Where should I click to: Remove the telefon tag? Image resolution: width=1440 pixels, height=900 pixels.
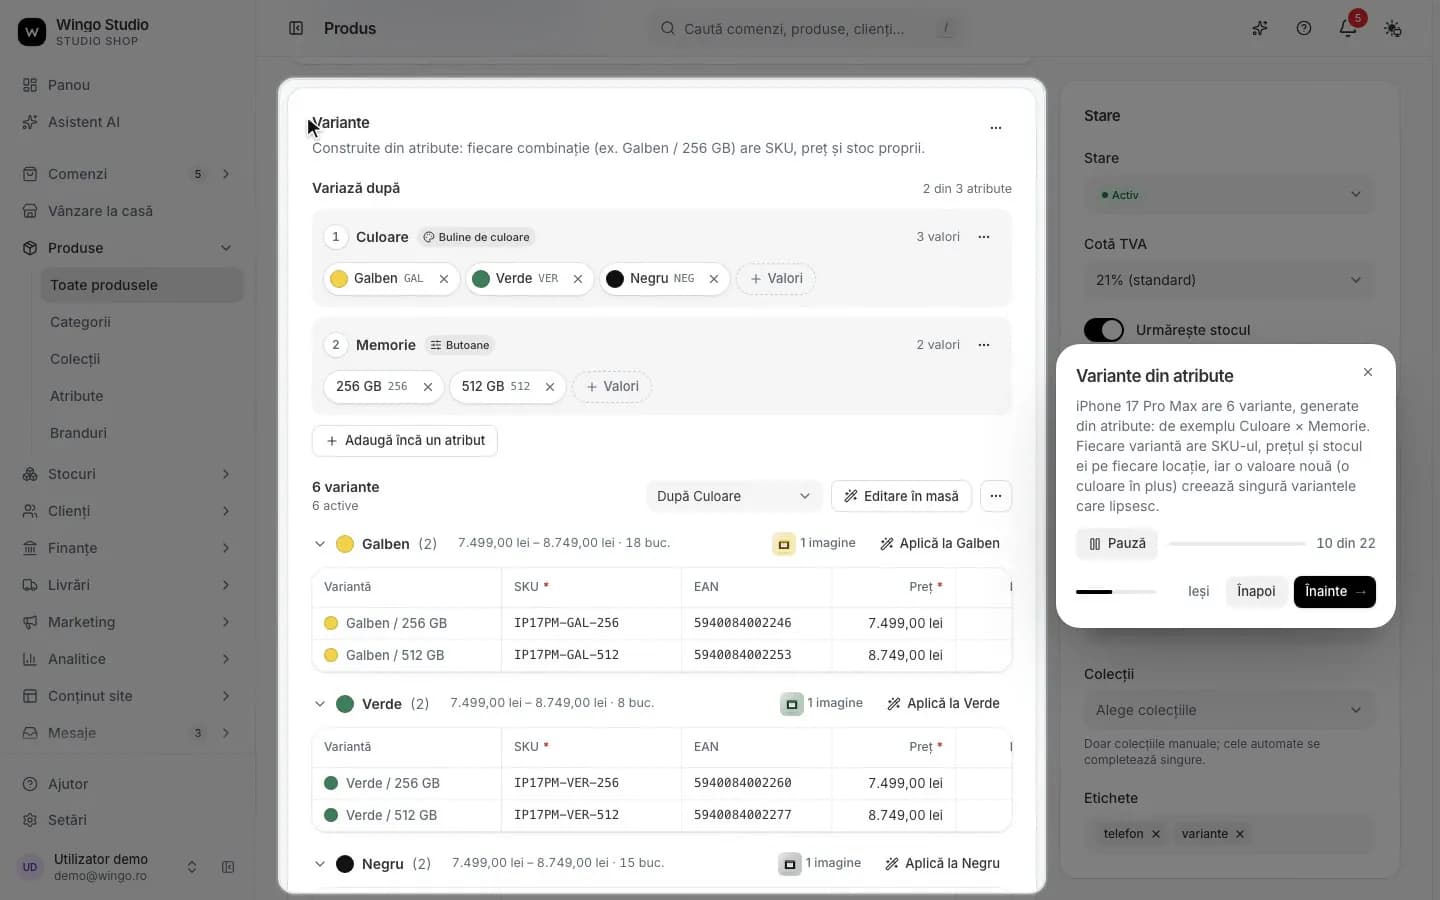click(x=1156, y=834)
